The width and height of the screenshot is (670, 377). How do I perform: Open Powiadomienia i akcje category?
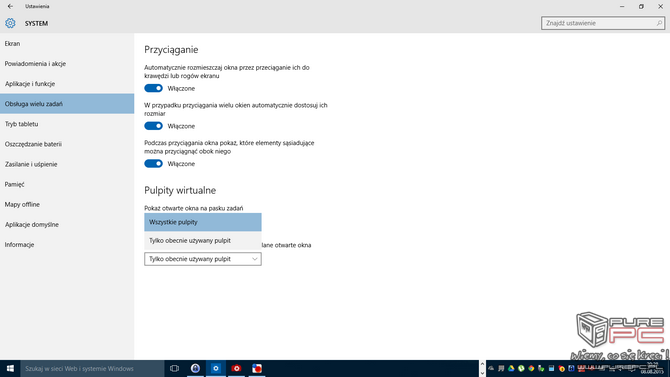point(67,64)
